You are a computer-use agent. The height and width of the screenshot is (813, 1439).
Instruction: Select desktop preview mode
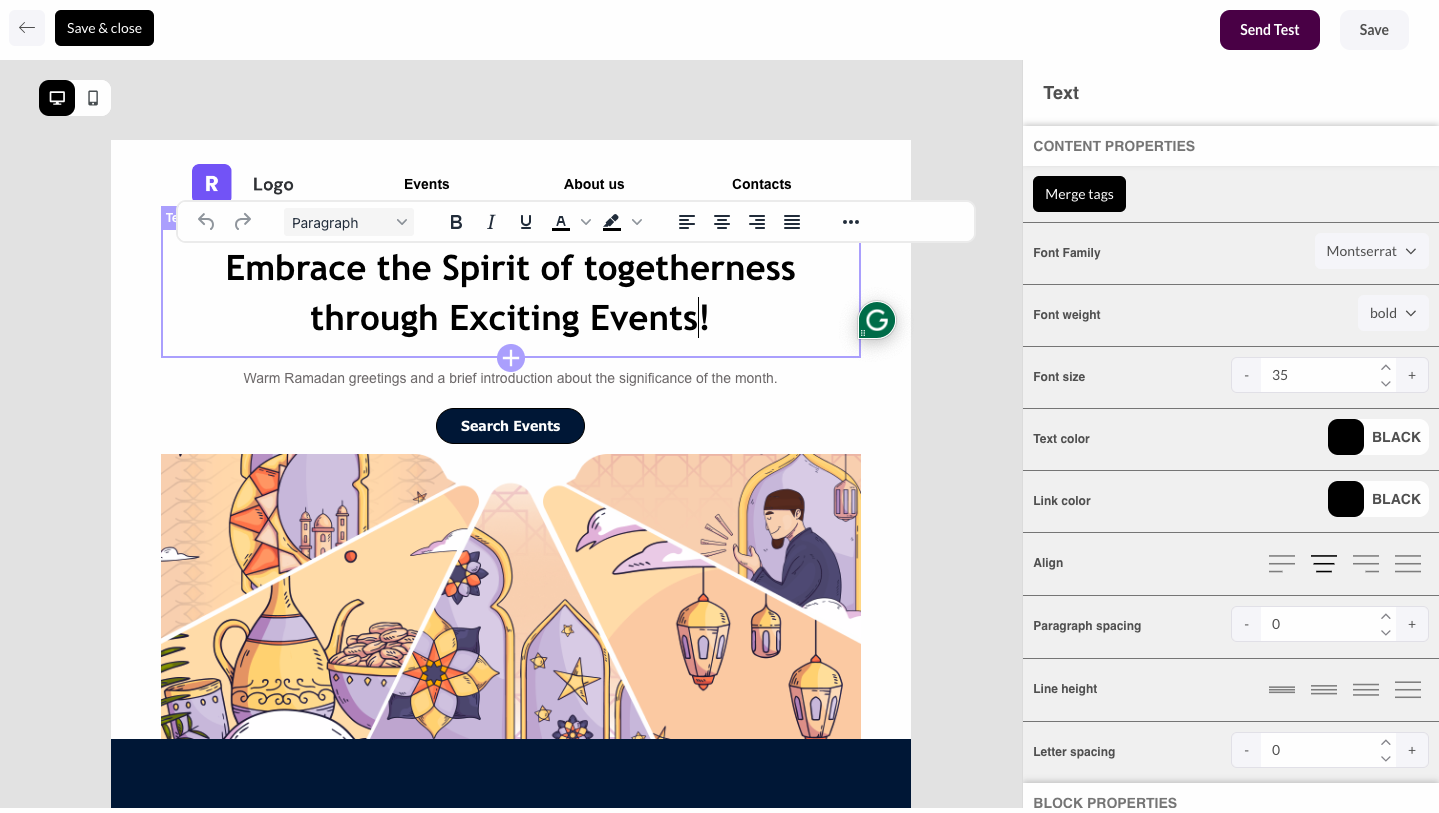56,97
